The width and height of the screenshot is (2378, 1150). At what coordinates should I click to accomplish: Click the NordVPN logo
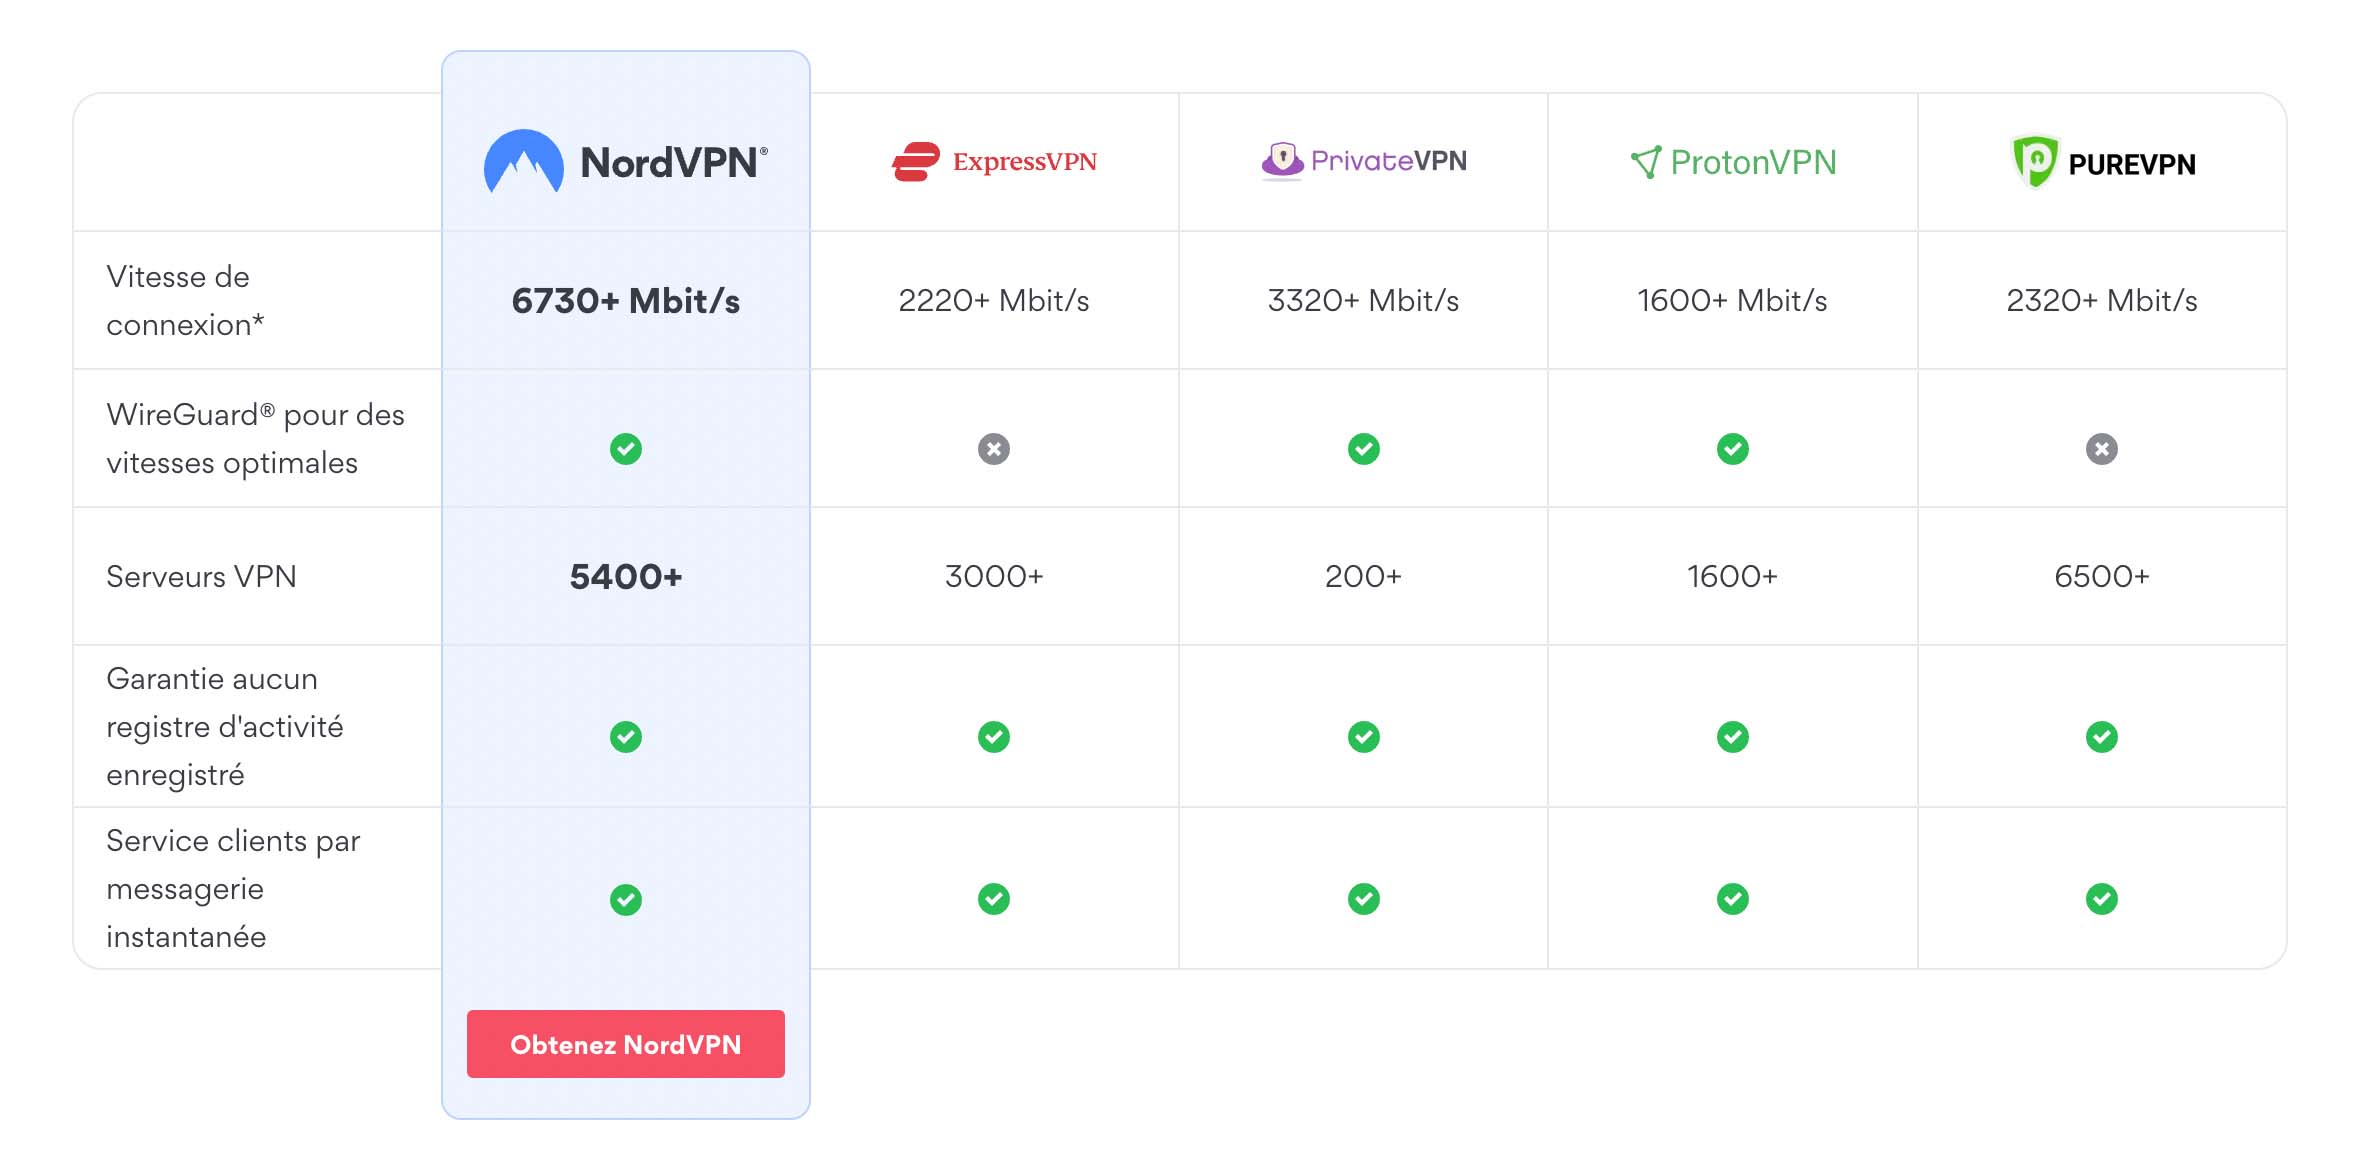(626, 162)
